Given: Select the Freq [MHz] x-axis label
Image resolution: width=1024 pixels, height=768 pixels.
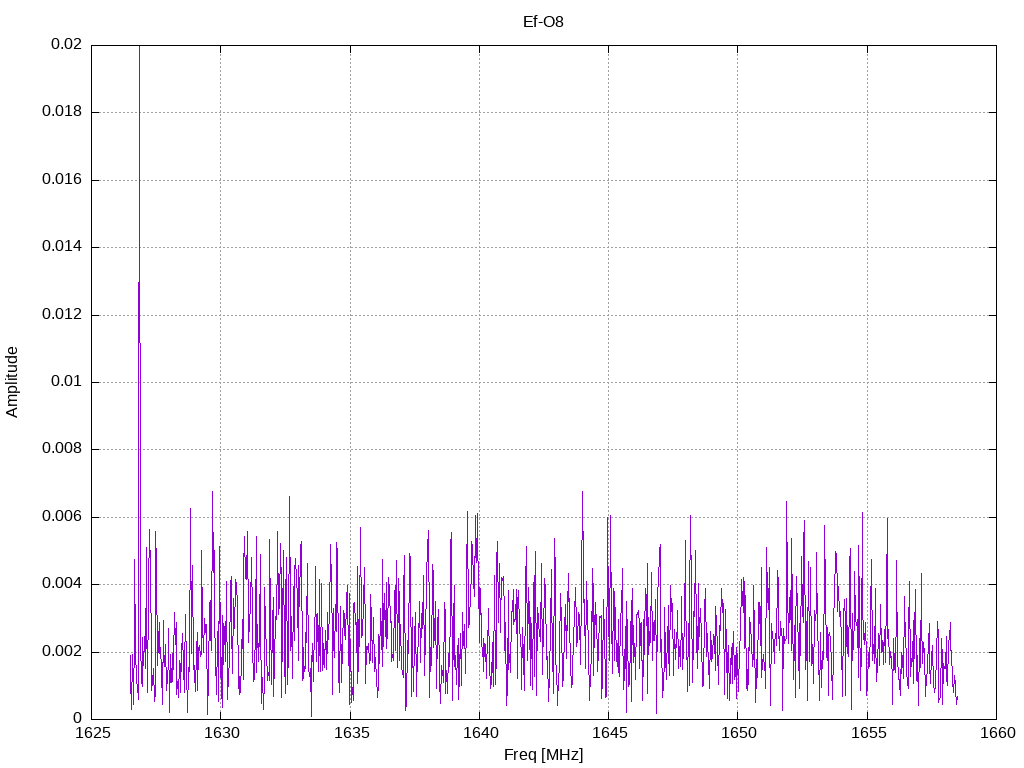Looking at the screenshot, I should click(543, 755).
